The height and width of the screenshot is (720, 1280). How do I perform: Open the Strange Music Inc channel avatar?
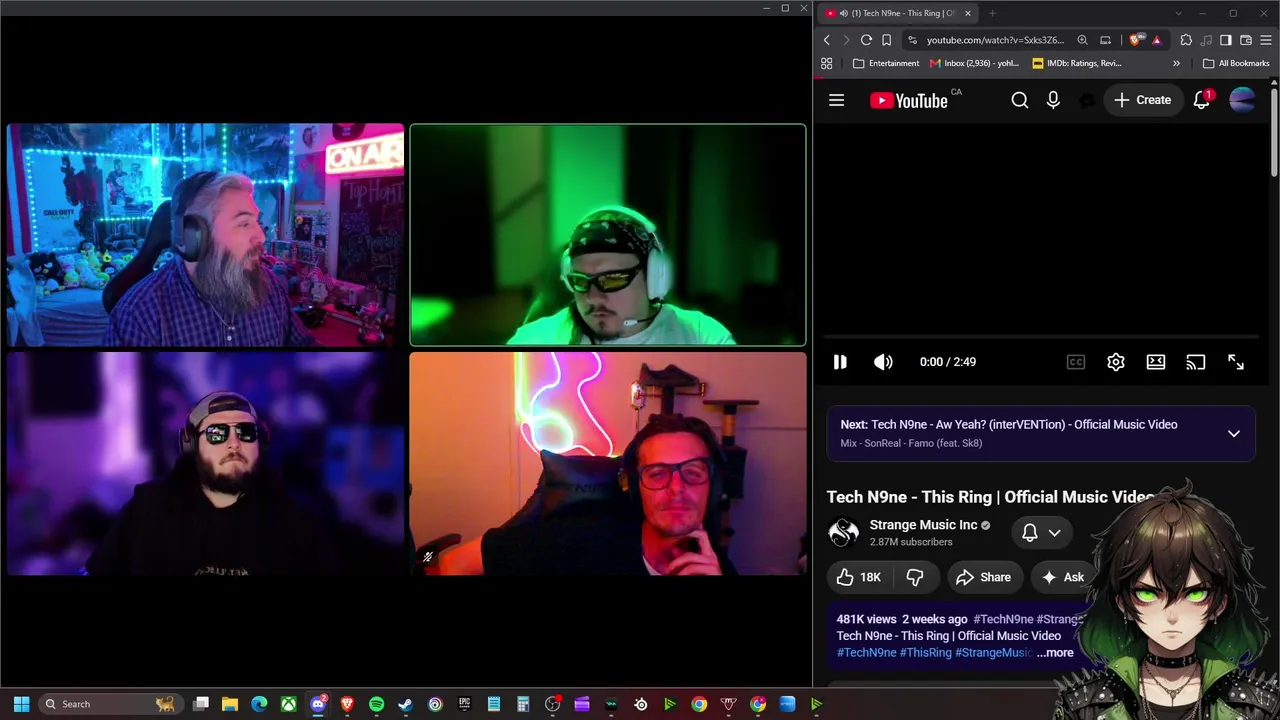click(x=844, y=533)
